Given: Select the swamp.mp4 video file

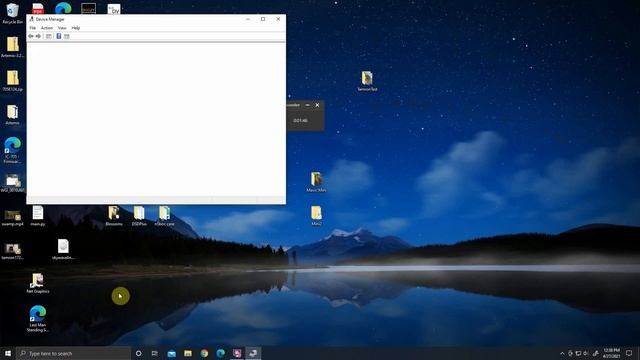Looking at the screenshot, I should point(13,218).
